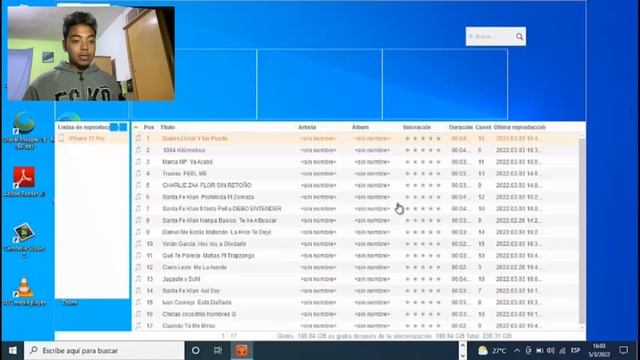The height and width of the screenshot is (360, 640).
Task: Sort by the Valoración column header
Action: point(416,127)
